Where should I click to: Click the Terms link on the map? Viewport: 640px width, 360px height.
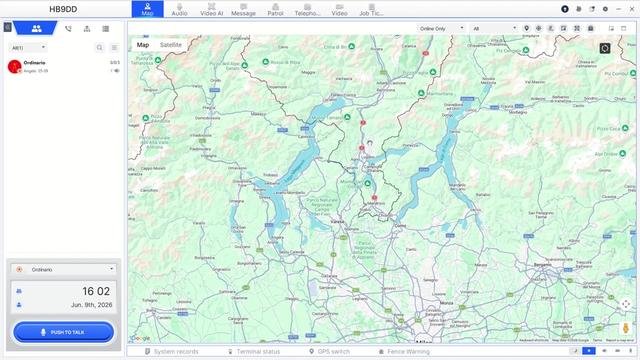(597, 340)
